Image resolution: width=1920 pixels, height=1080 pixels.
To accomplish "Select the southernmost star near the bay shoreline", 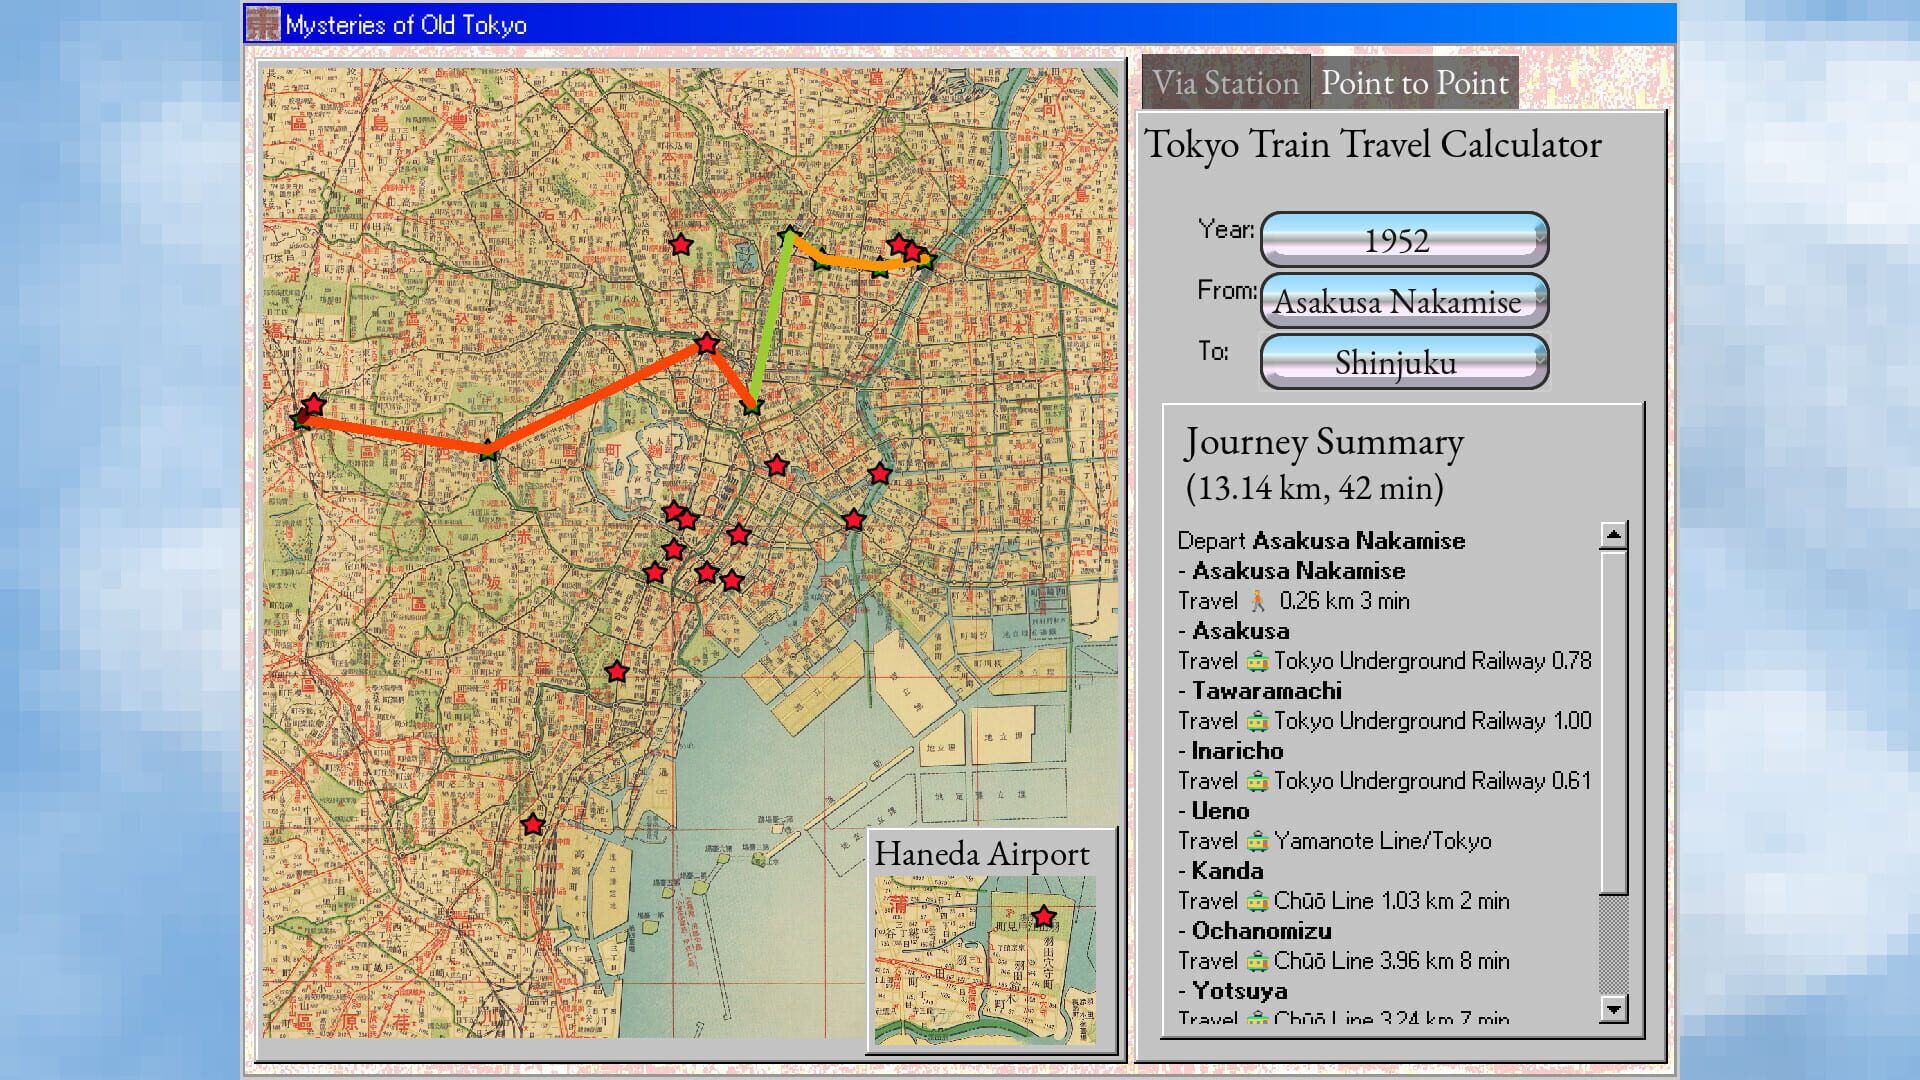I will 532,824.
